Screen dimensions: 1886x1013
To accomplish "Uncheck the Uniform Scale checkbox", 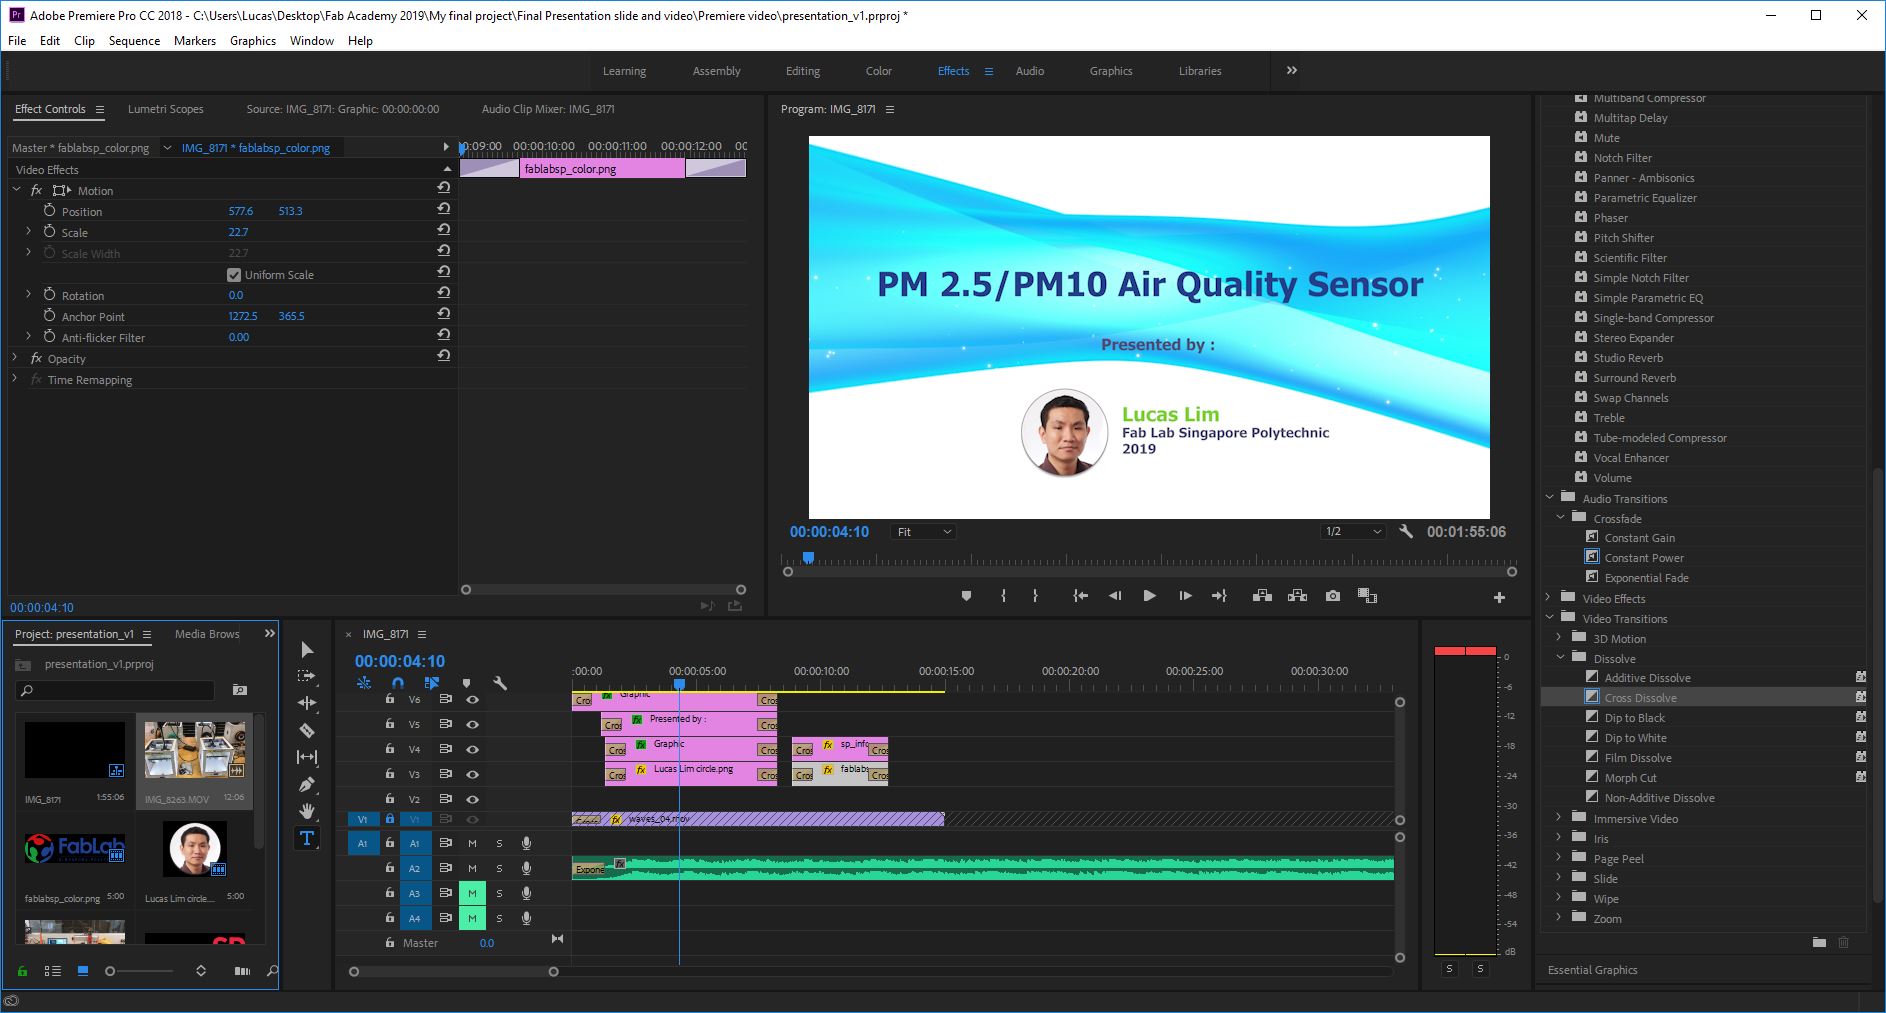I will [234, 275].
